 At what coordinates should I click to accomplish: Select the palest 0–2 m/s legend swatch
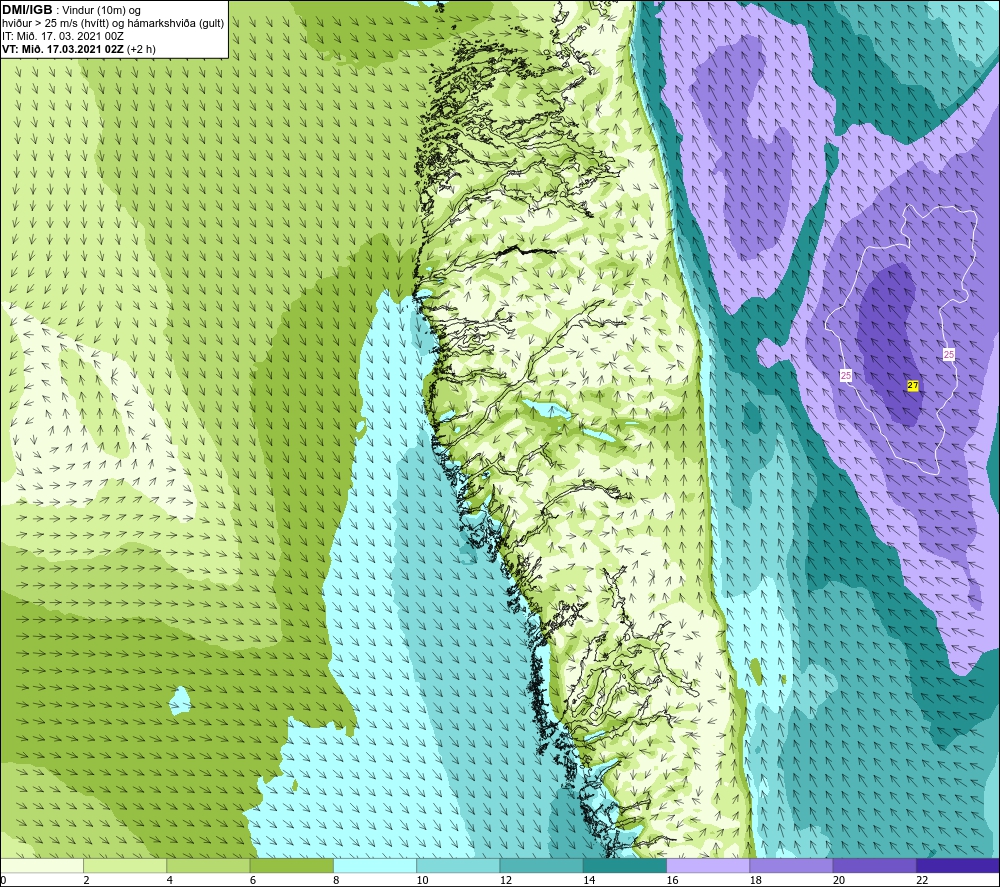[41, 865]
